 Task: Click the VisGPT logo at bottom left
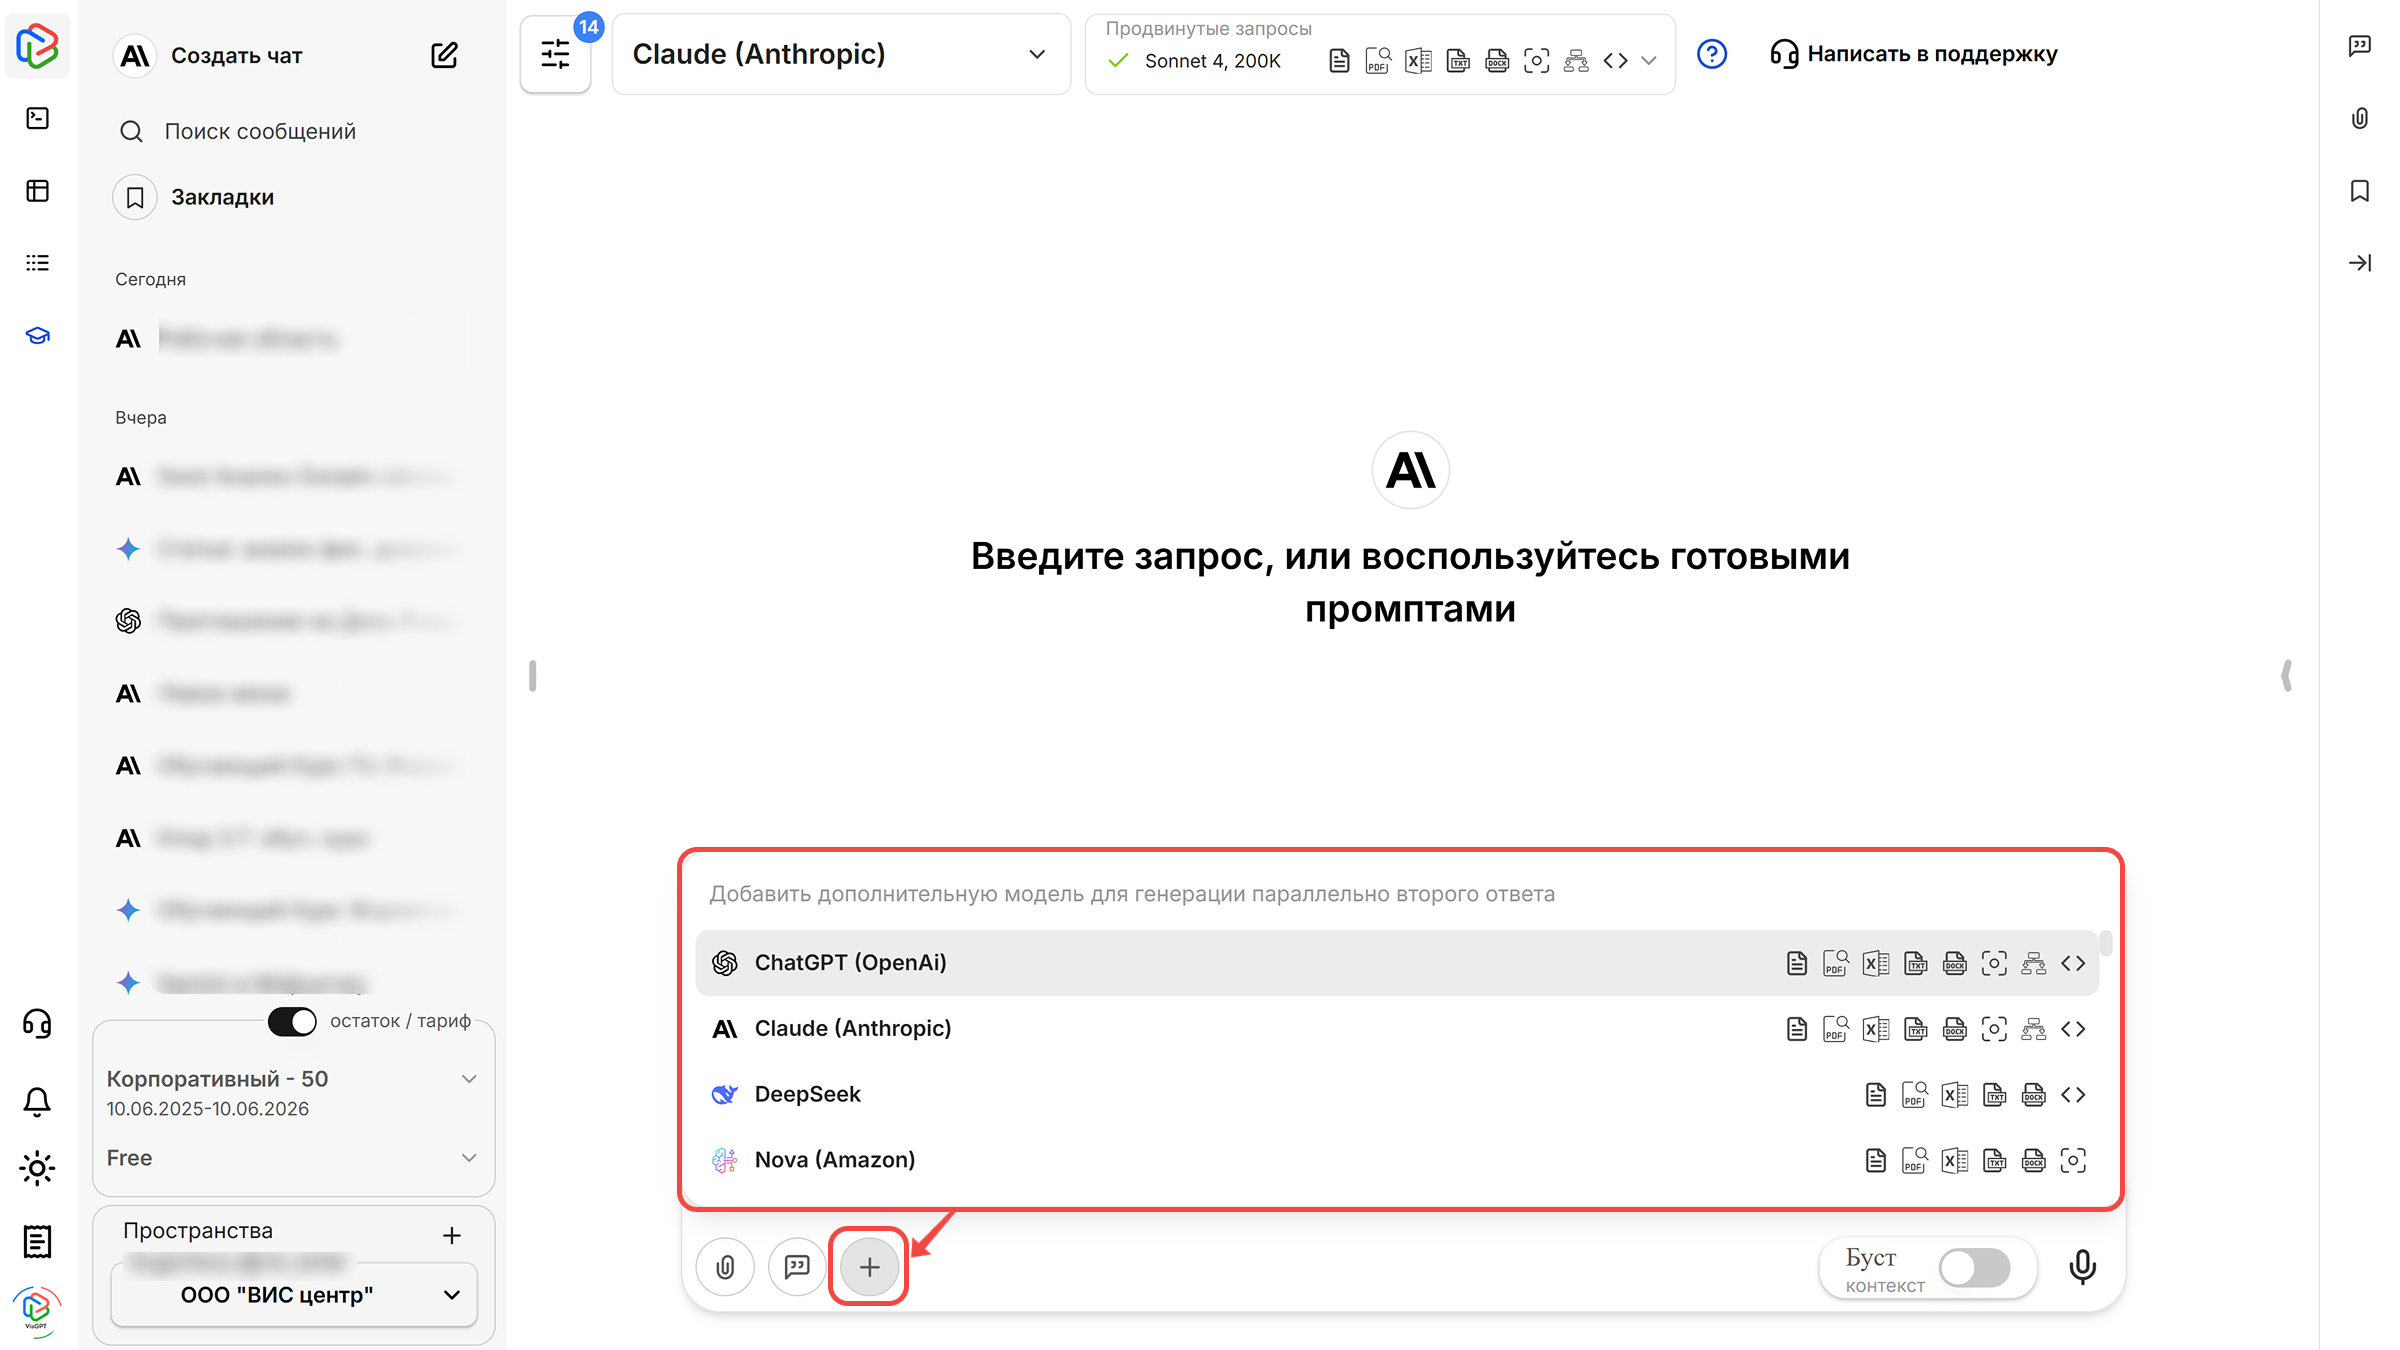point(37,1310)
